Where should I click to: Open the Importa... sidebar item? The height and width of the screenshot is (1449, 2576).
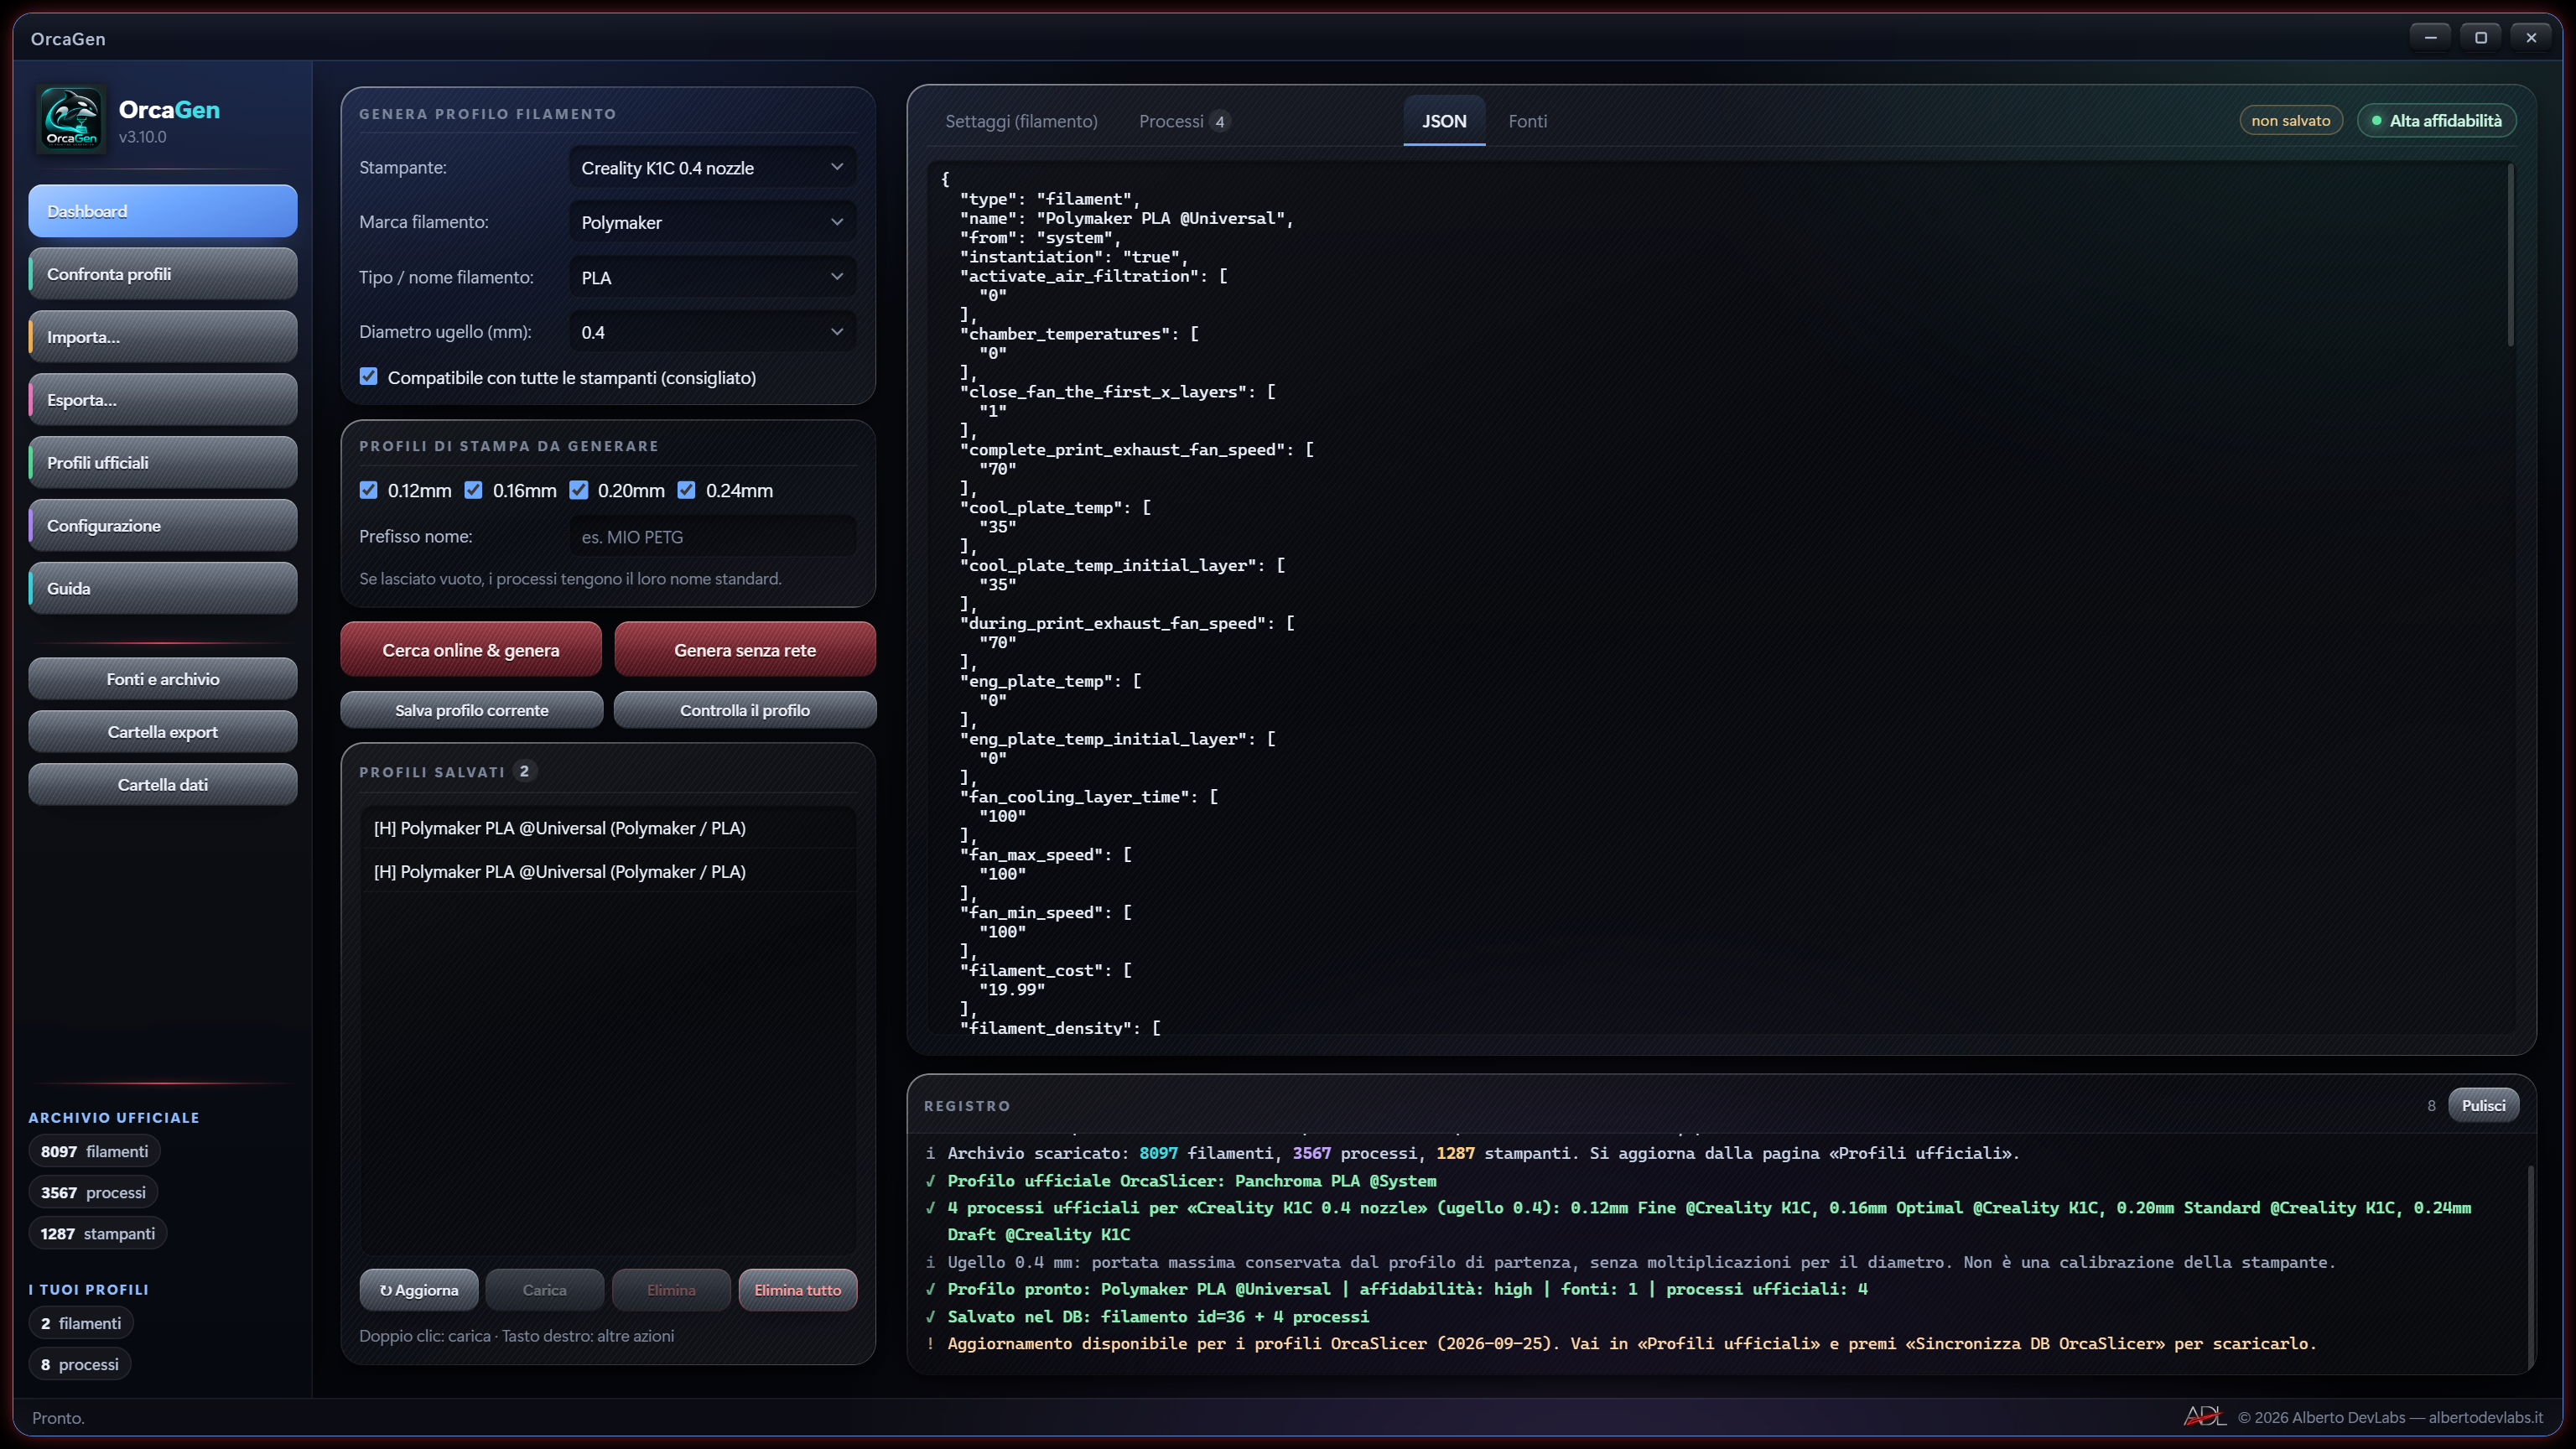coord(163,337)
